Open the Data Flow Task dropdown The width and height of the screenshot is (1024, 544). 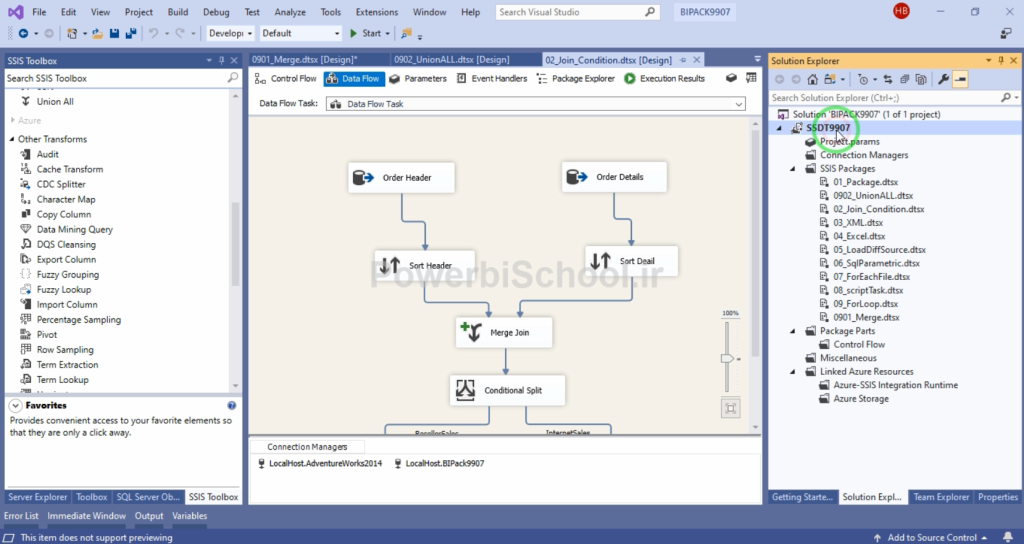(739, 104)
